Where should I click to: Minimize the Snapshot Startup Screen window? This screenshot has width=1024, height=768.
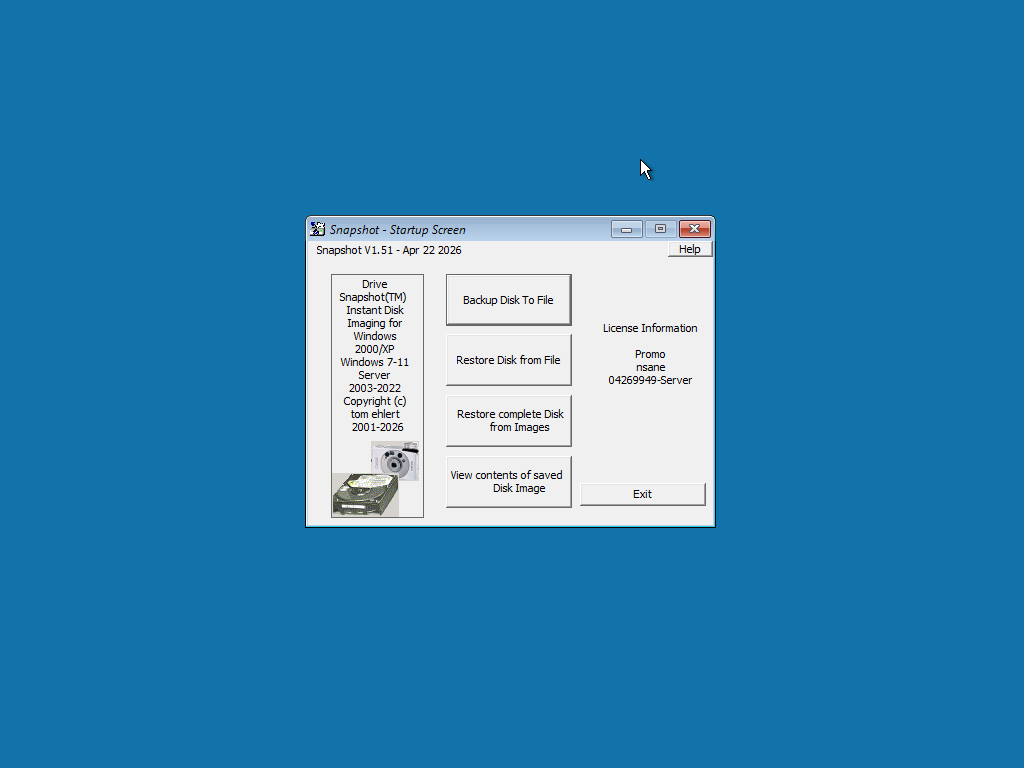[x=626, y=229]
